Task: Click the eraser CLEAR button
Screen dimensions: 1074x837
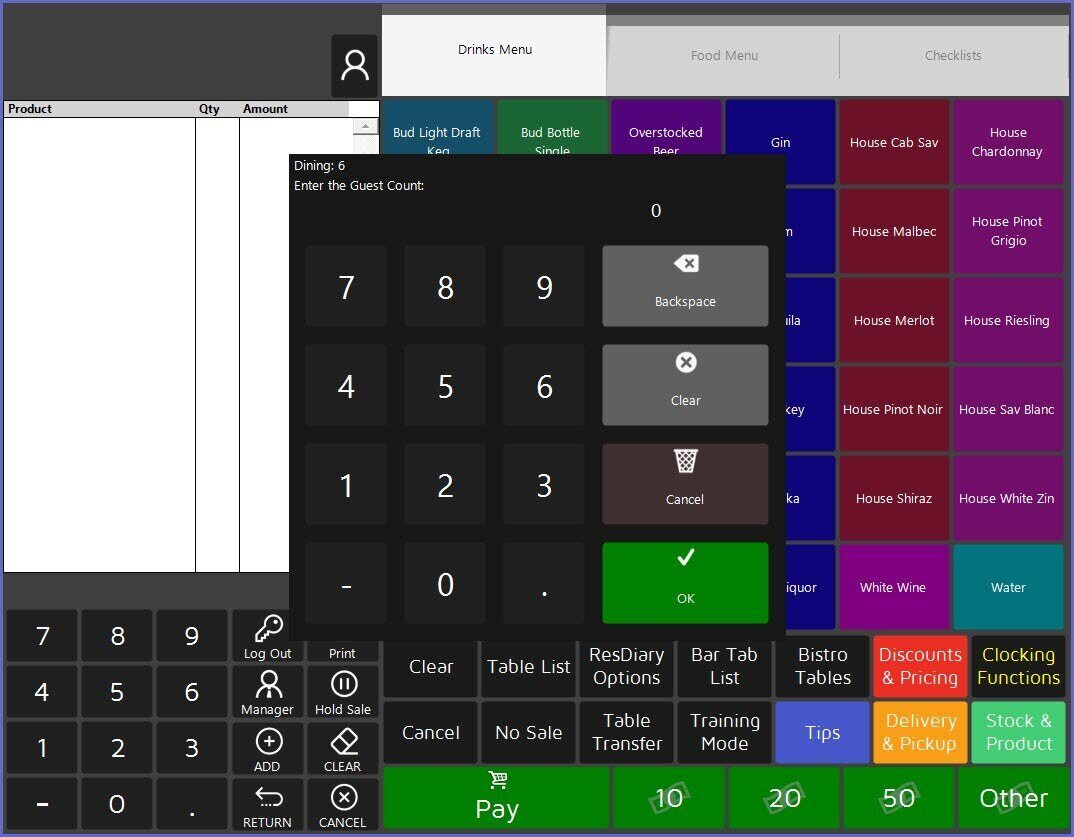Action: pos(342,749)
